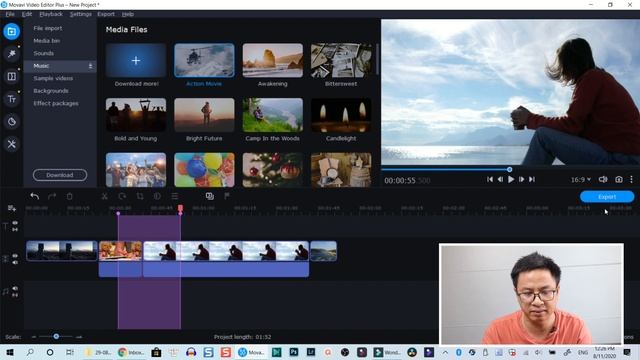The height and width of the screenshot is (360, 640).
Task: Select Effect packages in the side list
Action: [x=56, y=103]
